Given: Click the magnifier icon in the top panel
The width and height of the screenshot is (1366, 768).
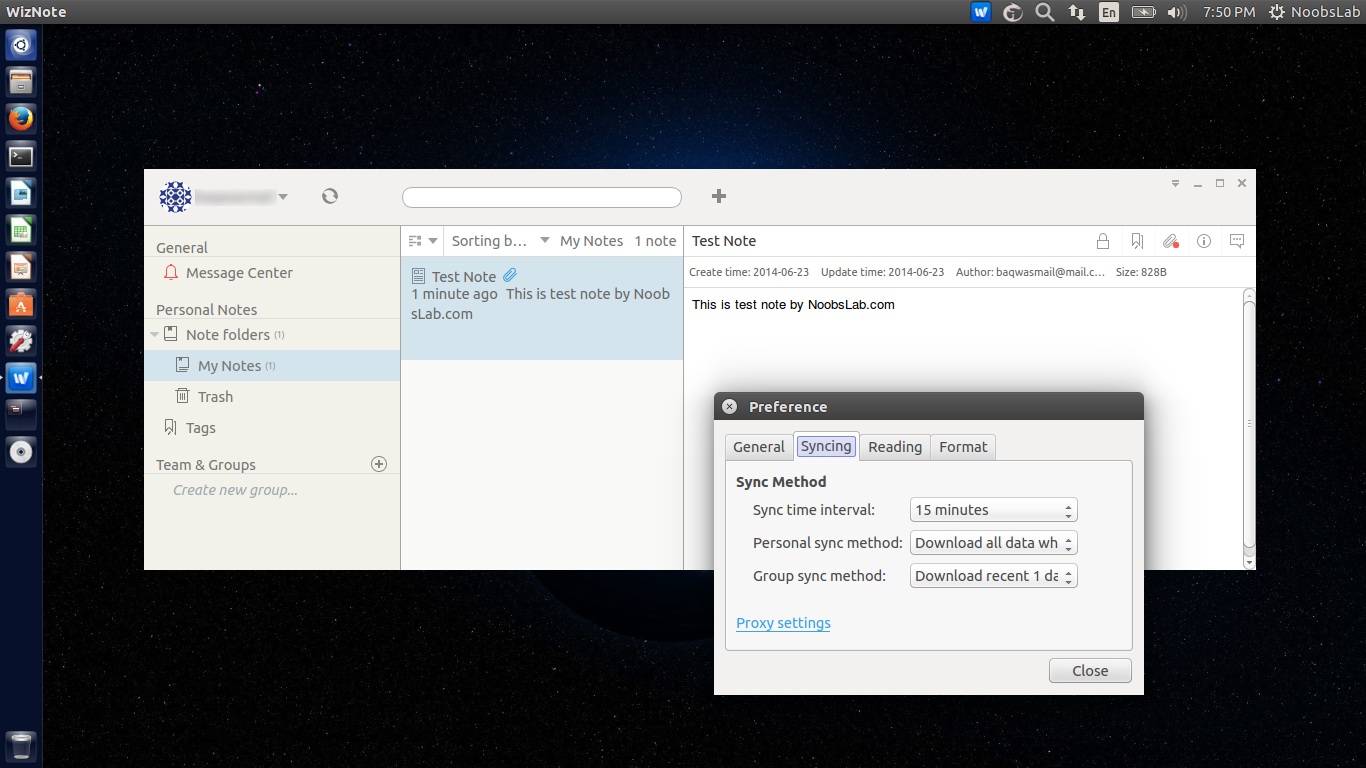Looking at the screenshot, I should click(1044, 12).
